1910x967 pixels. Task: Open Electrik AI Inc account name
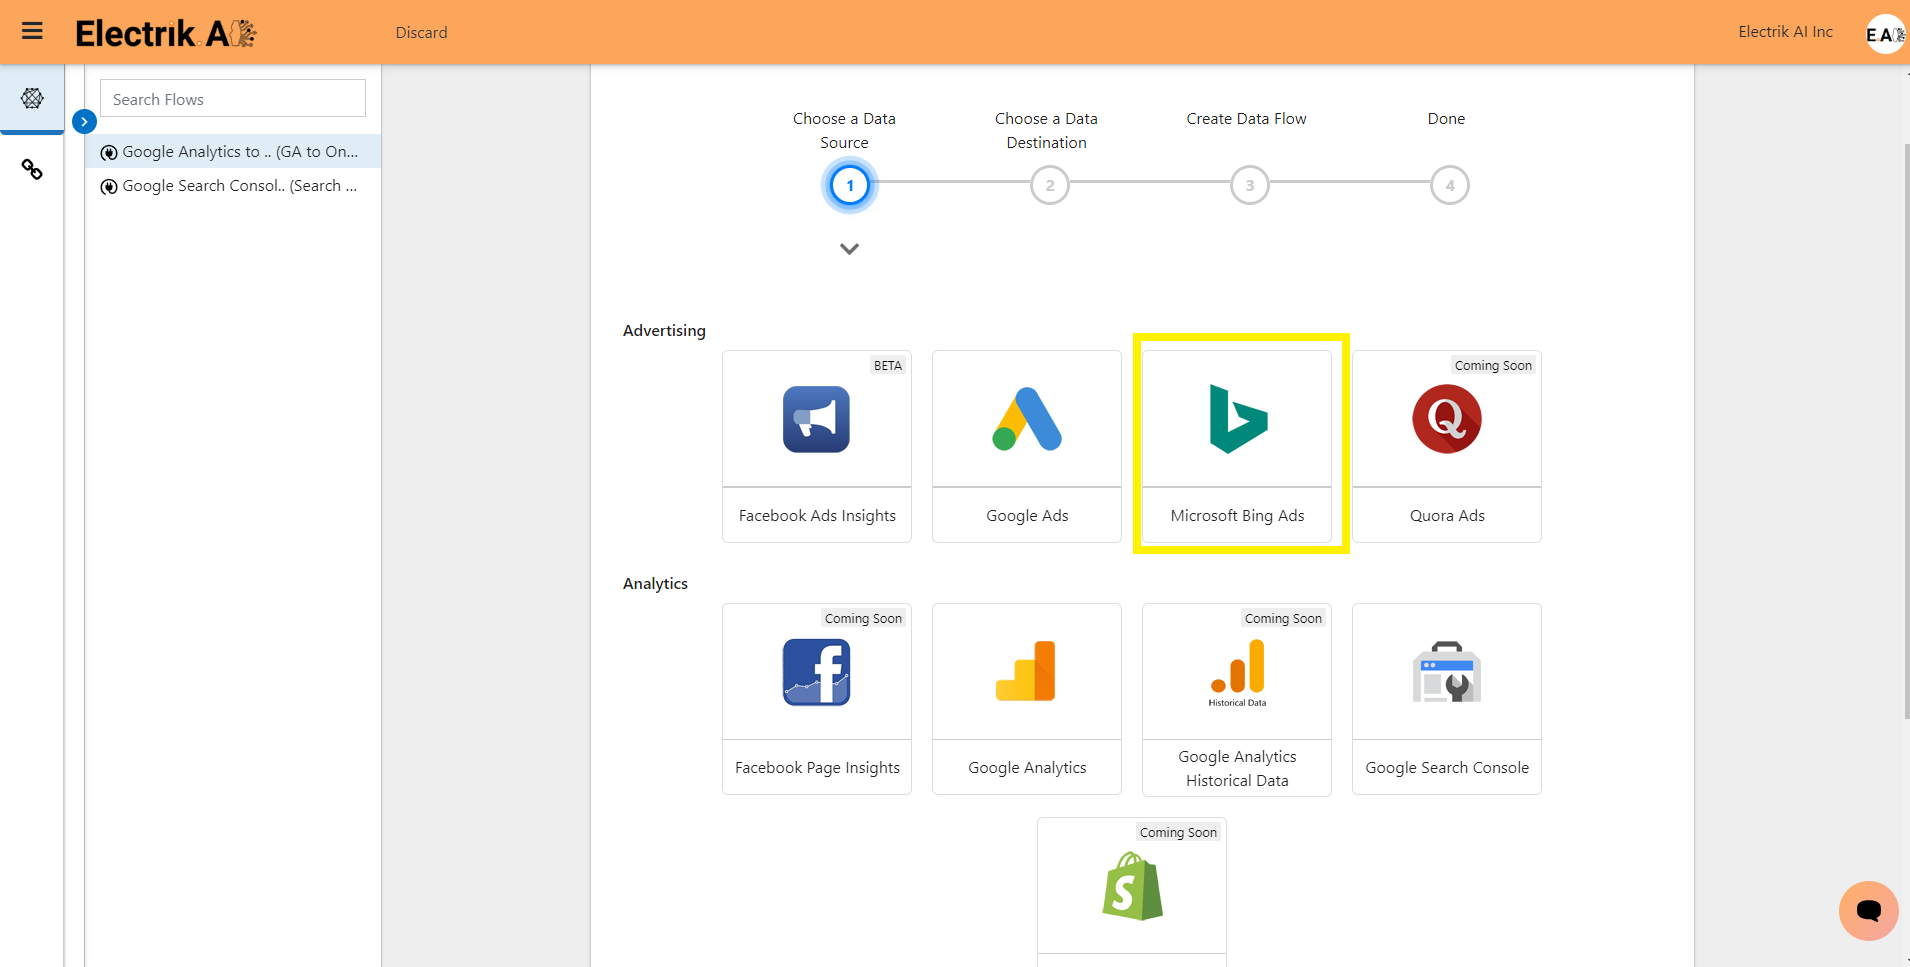point(1785,32)
